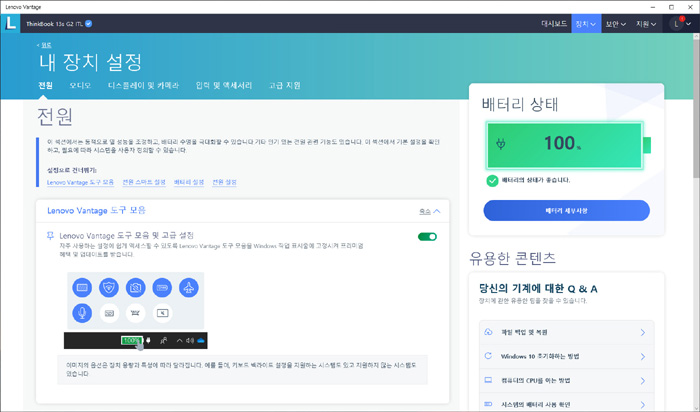Click the middle white circle icon in preview
The image size is (700, 412).
(135, 313)
